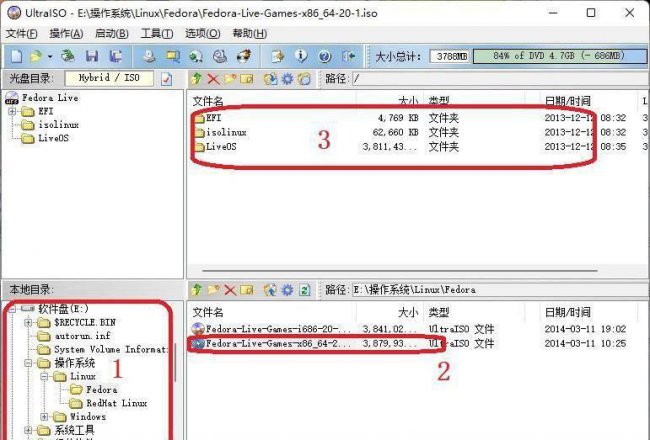
Task: Click the last icon in the ISO pane toolbar
Action: pyautogui.click(x=304, y=78)
